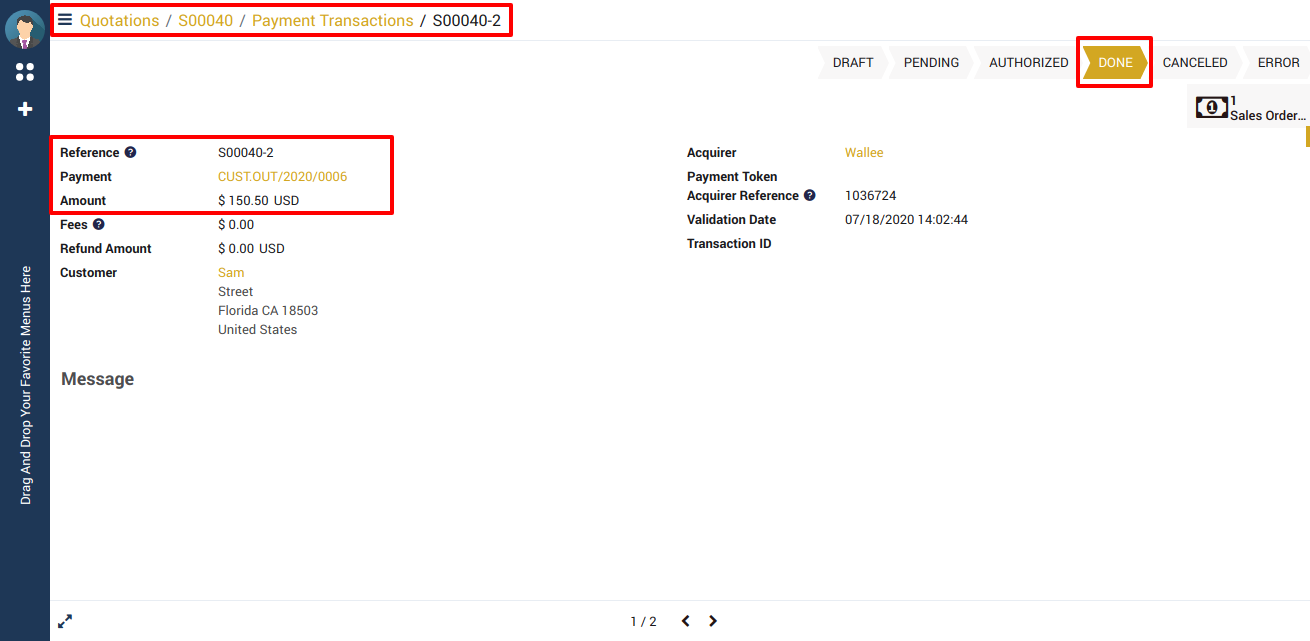This screenshot has height=641, width=1310.
Task: Open payment CUST.OUT/2020/0006 link
Action: (x=282, y=177)
